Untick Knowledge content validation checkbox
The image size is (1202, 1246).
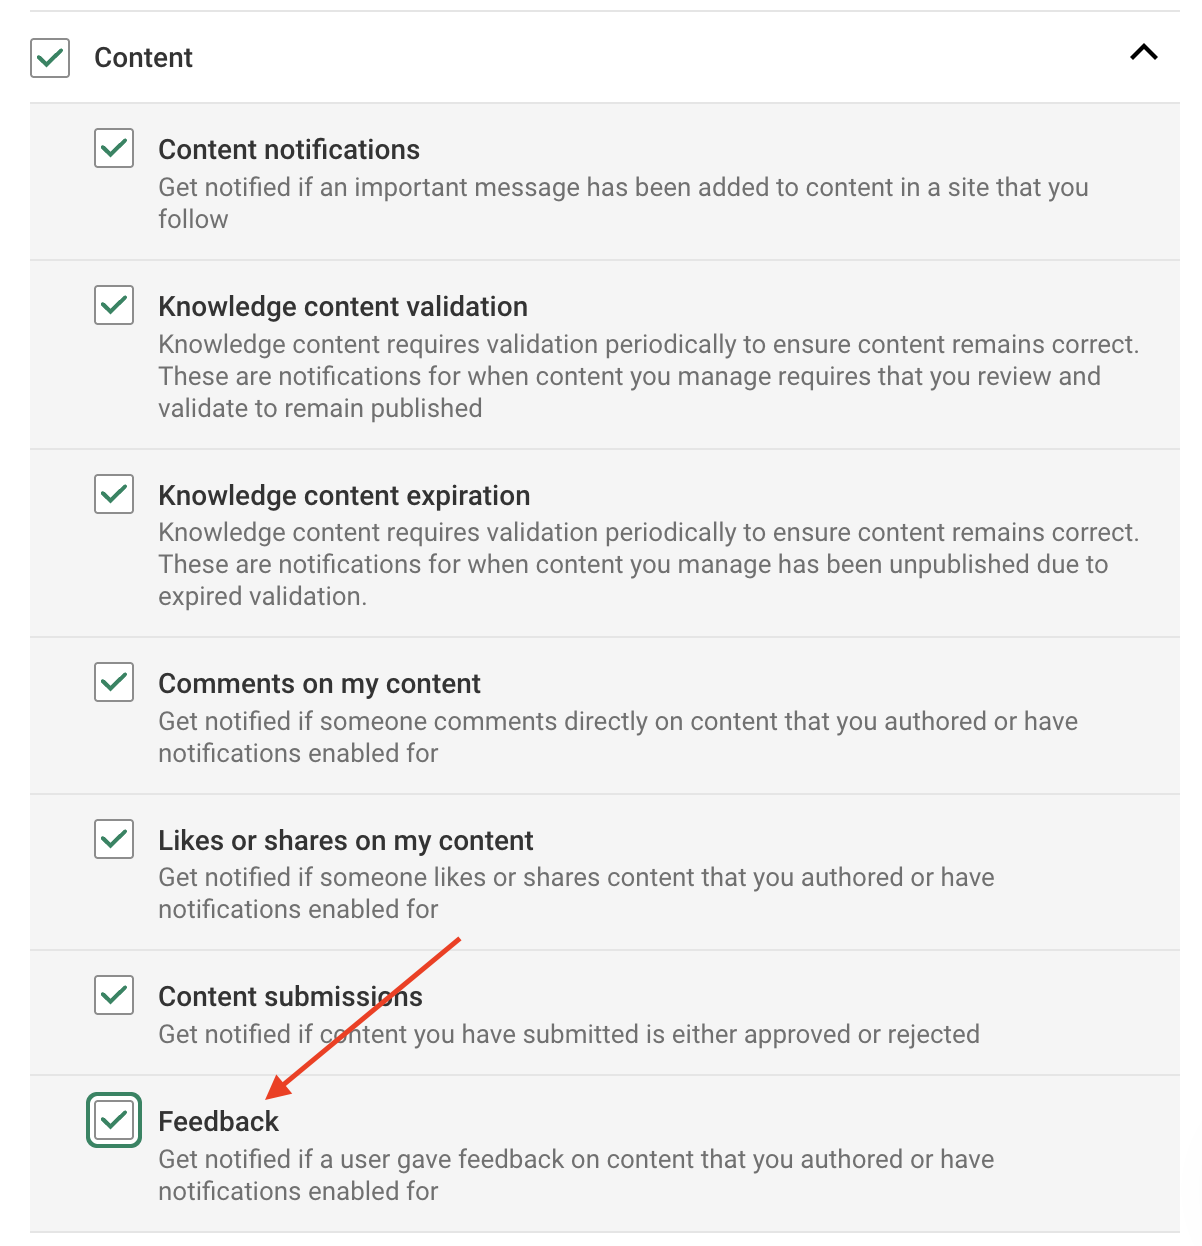tap(114, 305)
